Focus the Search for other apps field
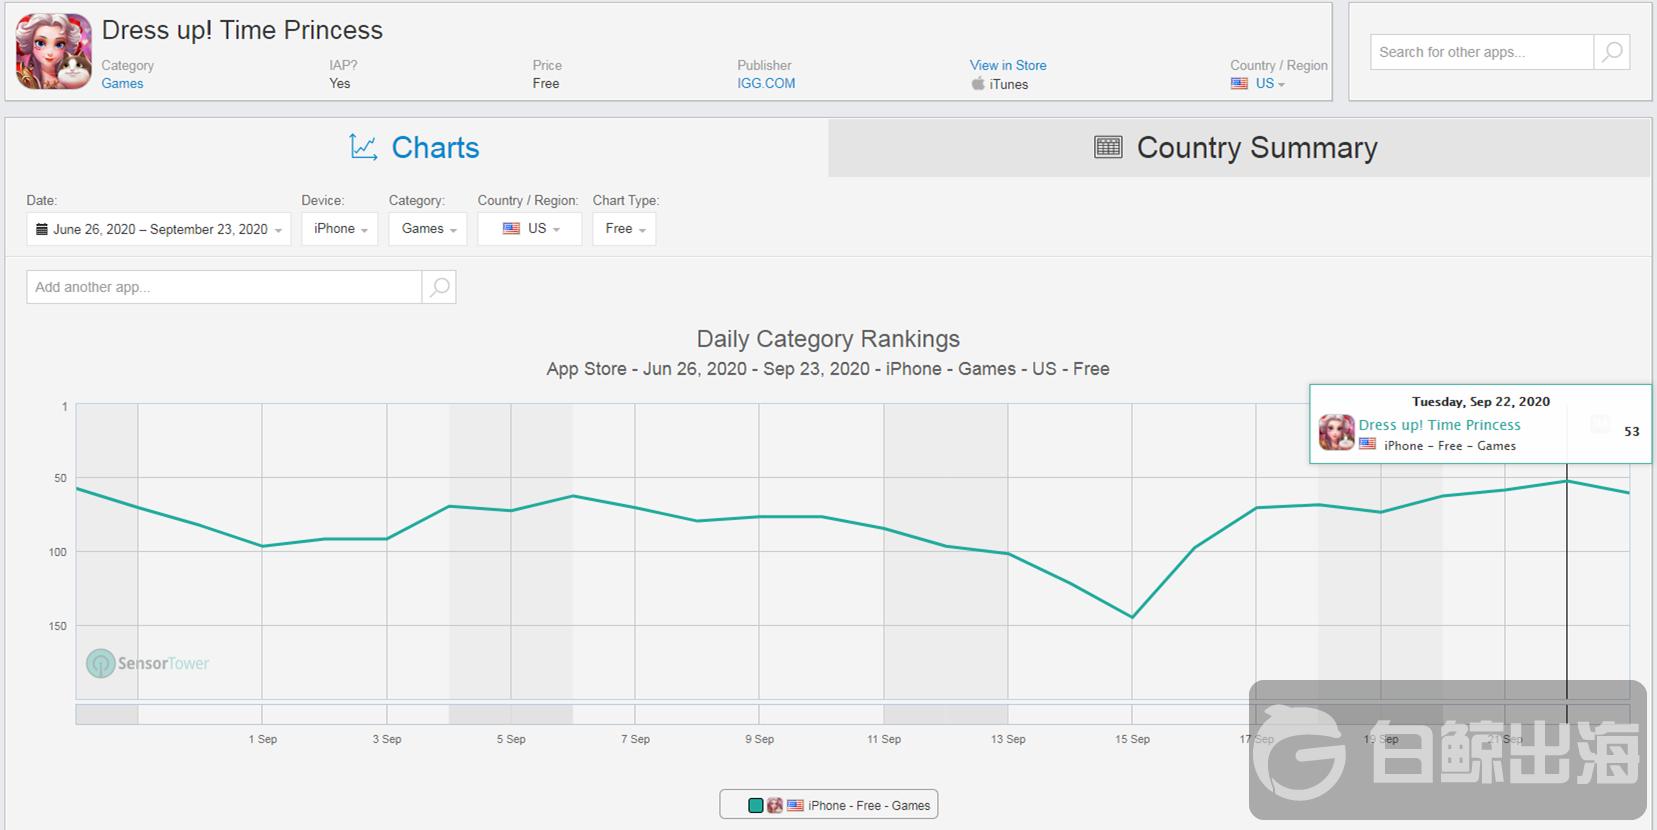Screen dimensions: 1657x830 (x=1481, y=52)
